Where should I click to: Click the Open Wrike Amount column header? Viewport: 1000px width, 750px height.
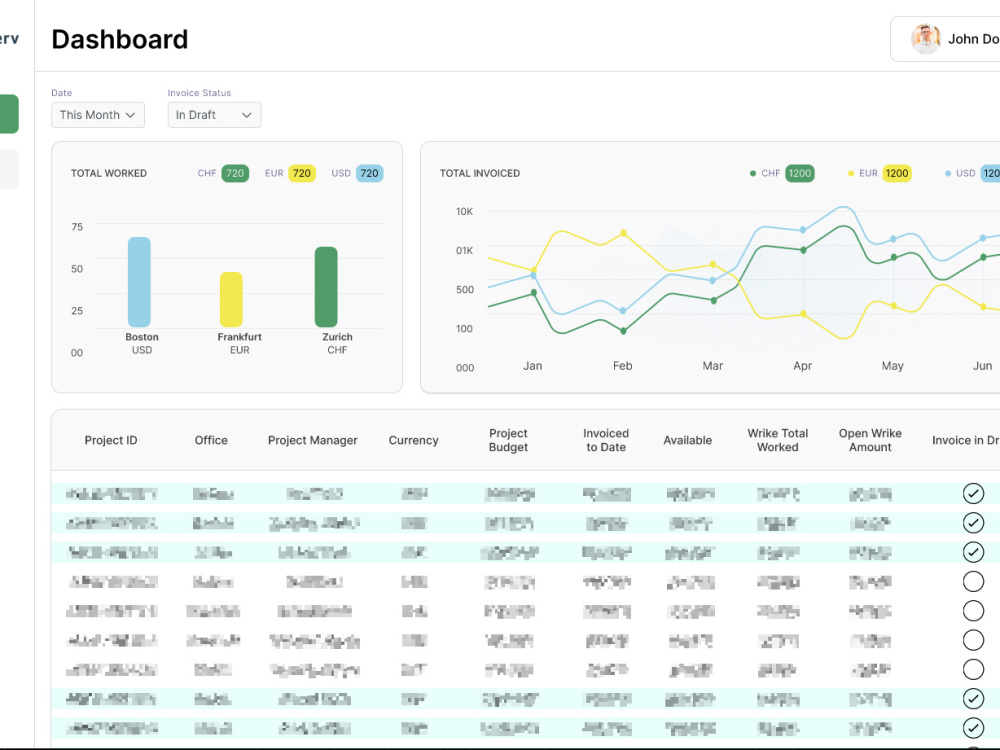[870, 440]
